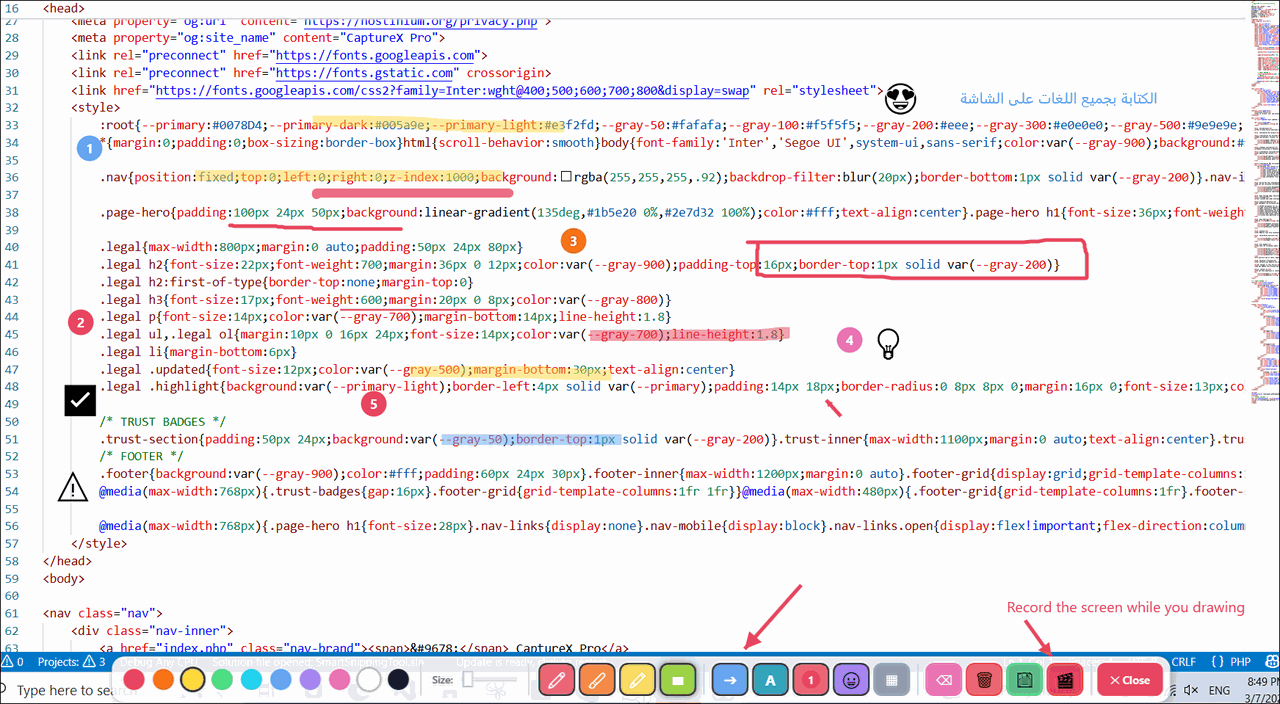Pick the pink color swatch
This screenshot has height=704, width=1280.
(x=340, y=680)
